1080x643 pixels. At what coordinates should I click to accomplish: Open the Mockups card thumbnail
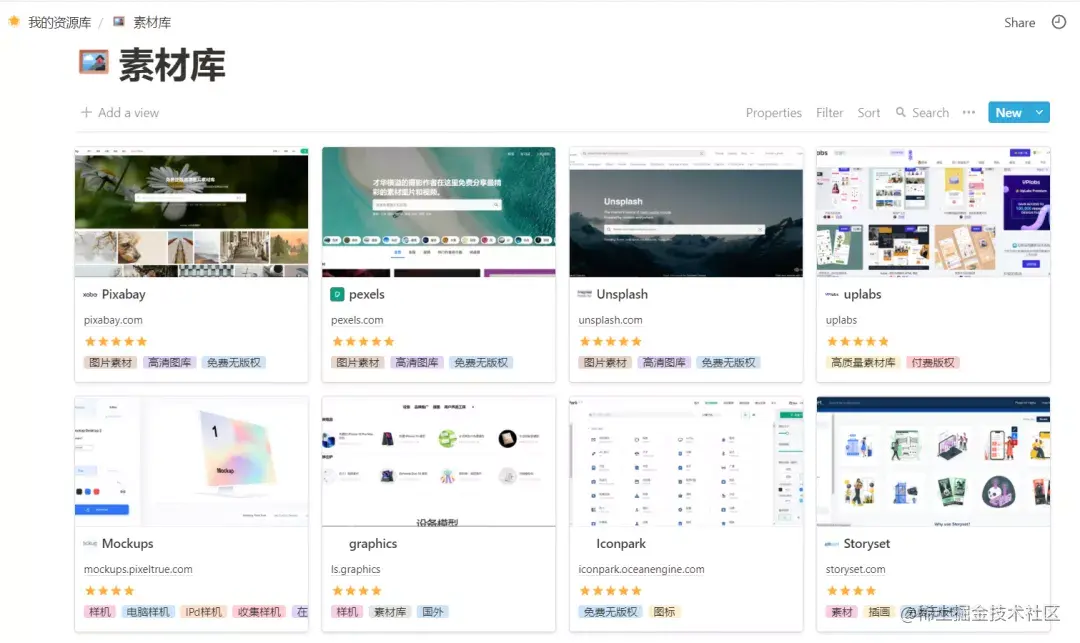(x=191, y=461)
